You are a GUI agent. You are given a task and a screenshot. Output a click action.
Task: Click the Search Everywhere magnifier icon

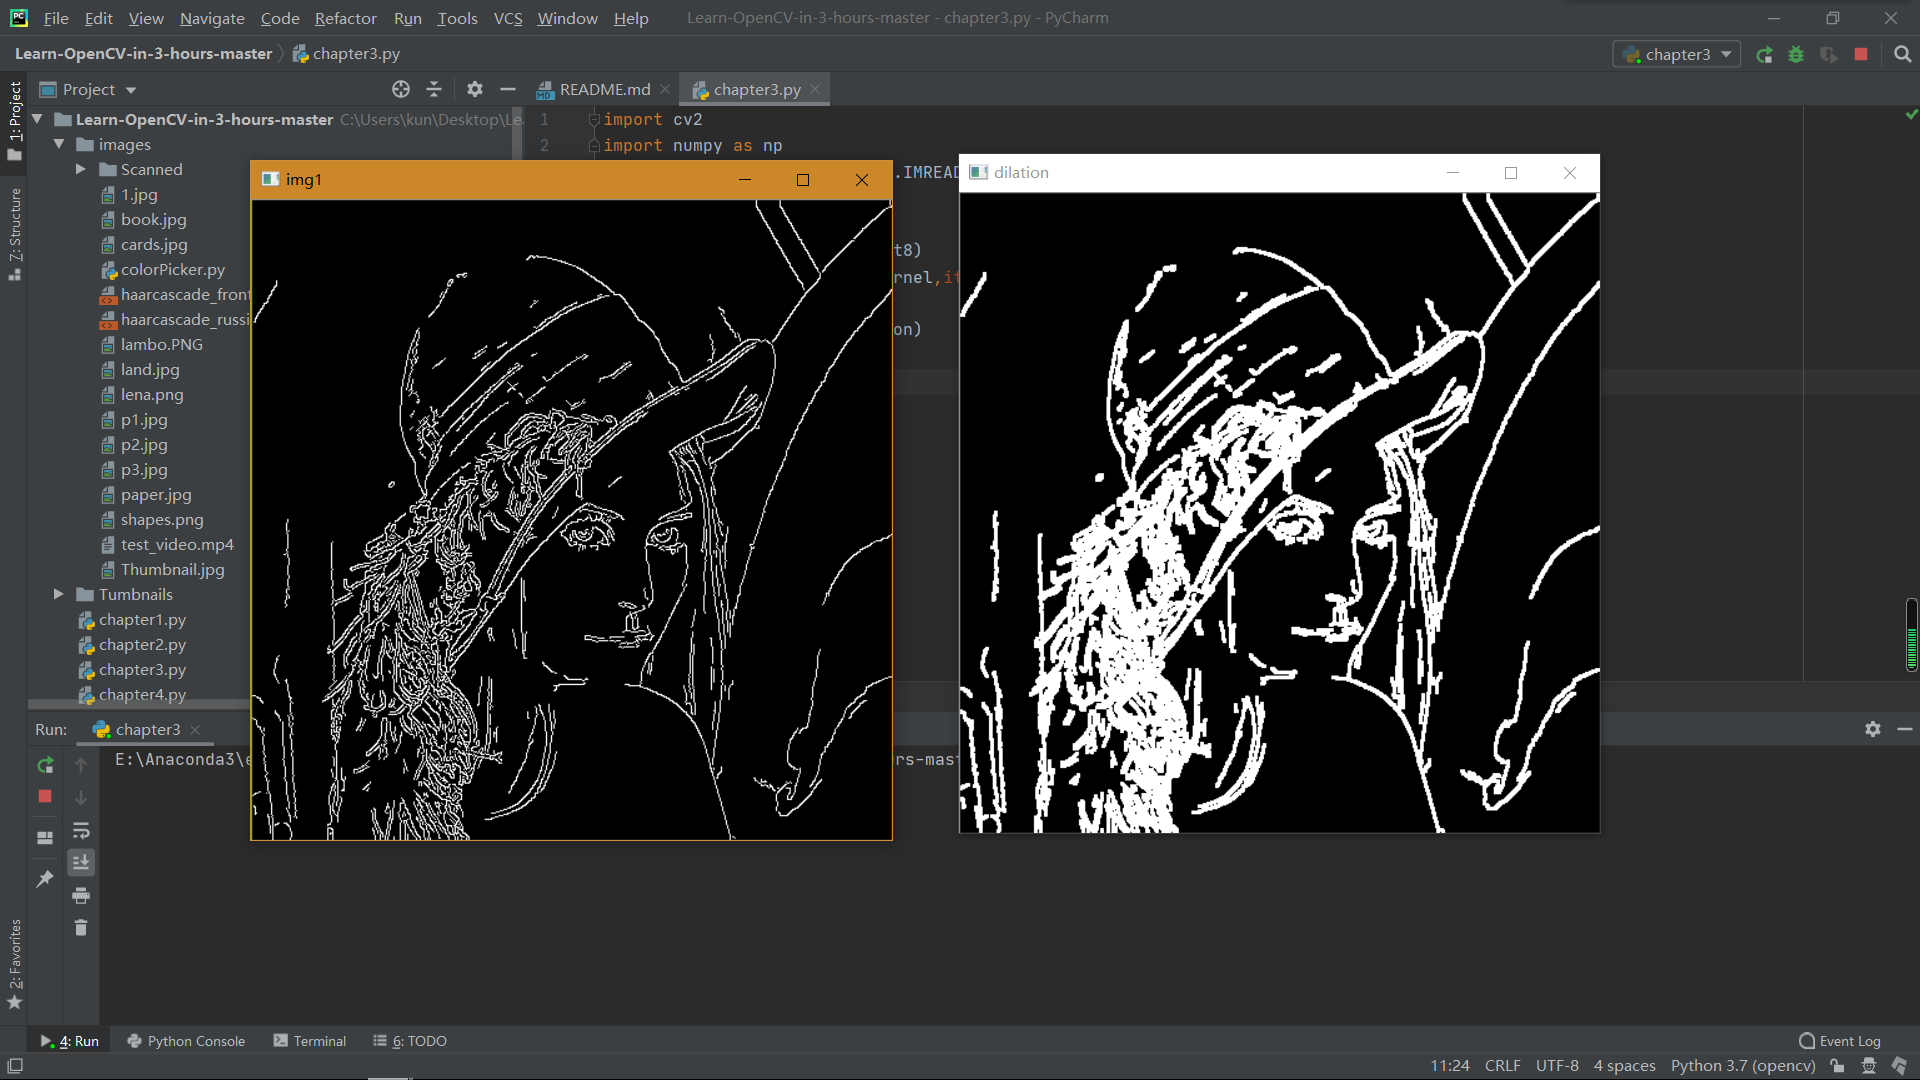(x=1902, y=55)
